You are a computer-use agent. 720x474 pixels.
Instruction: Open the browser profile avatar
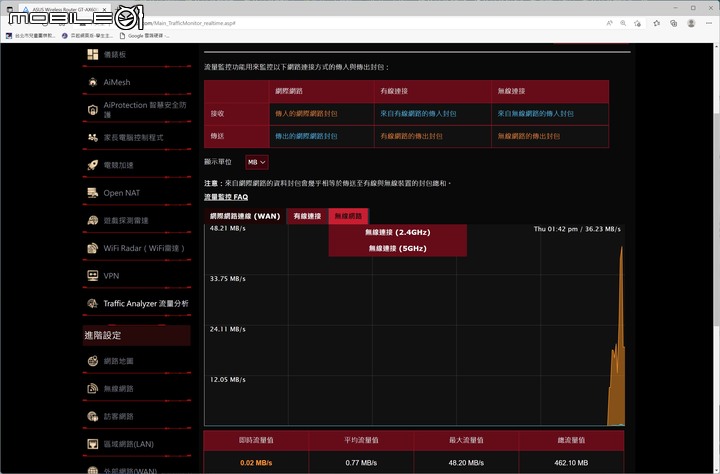[x=691, y=23]
